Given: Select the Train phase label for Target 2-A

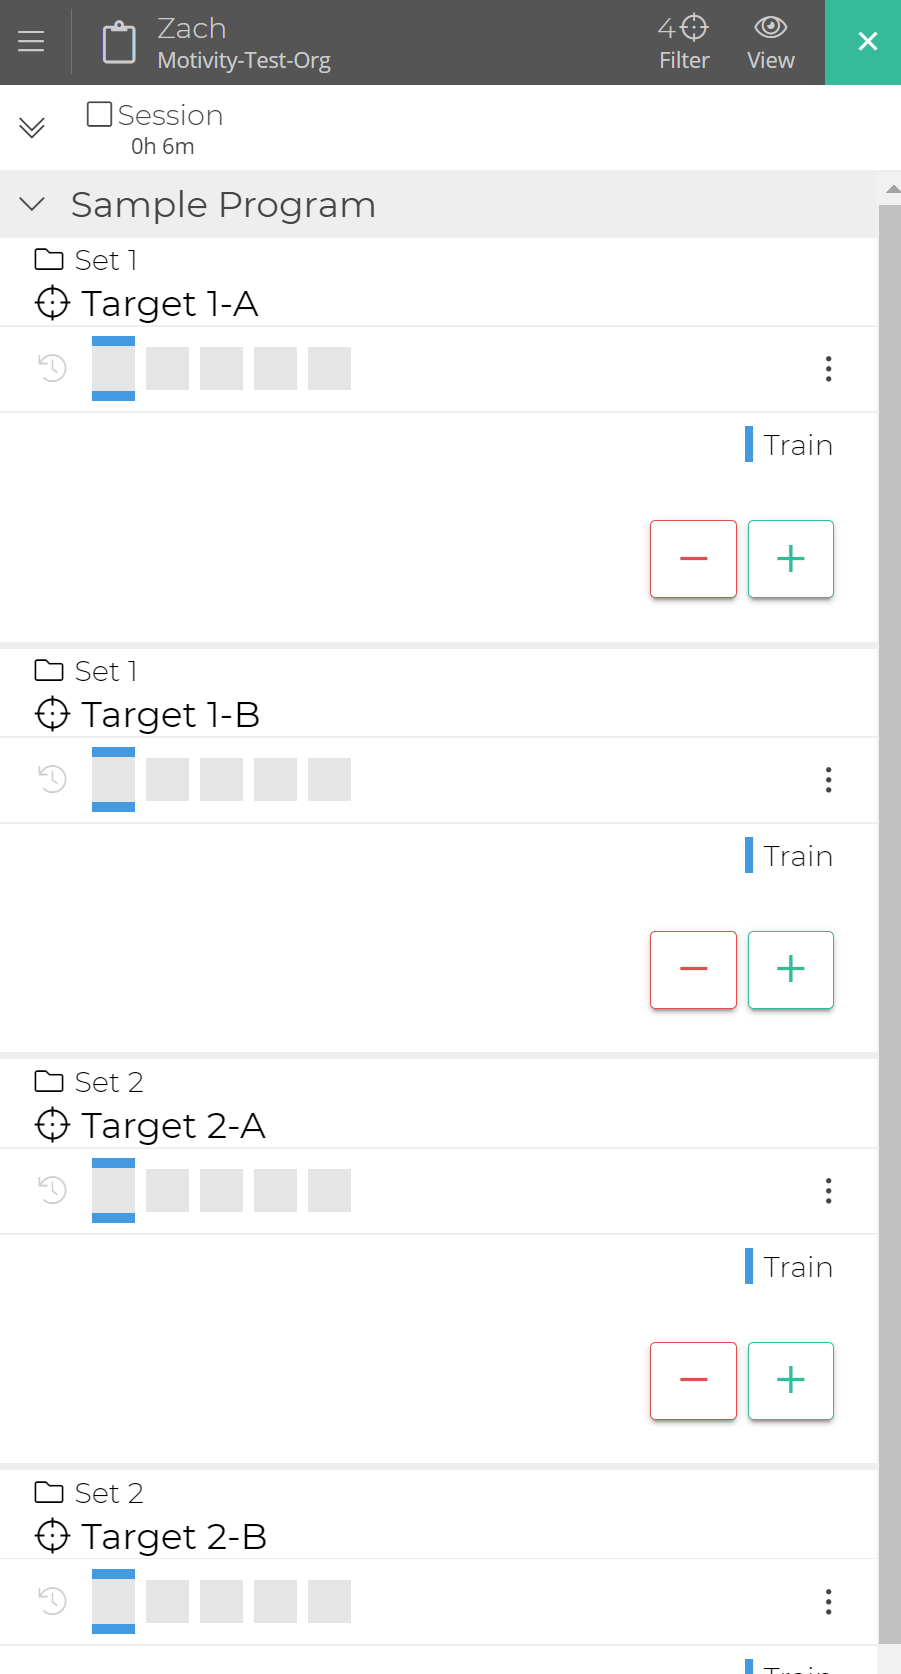Looking at the screenshot, I should pos(797,1267).
